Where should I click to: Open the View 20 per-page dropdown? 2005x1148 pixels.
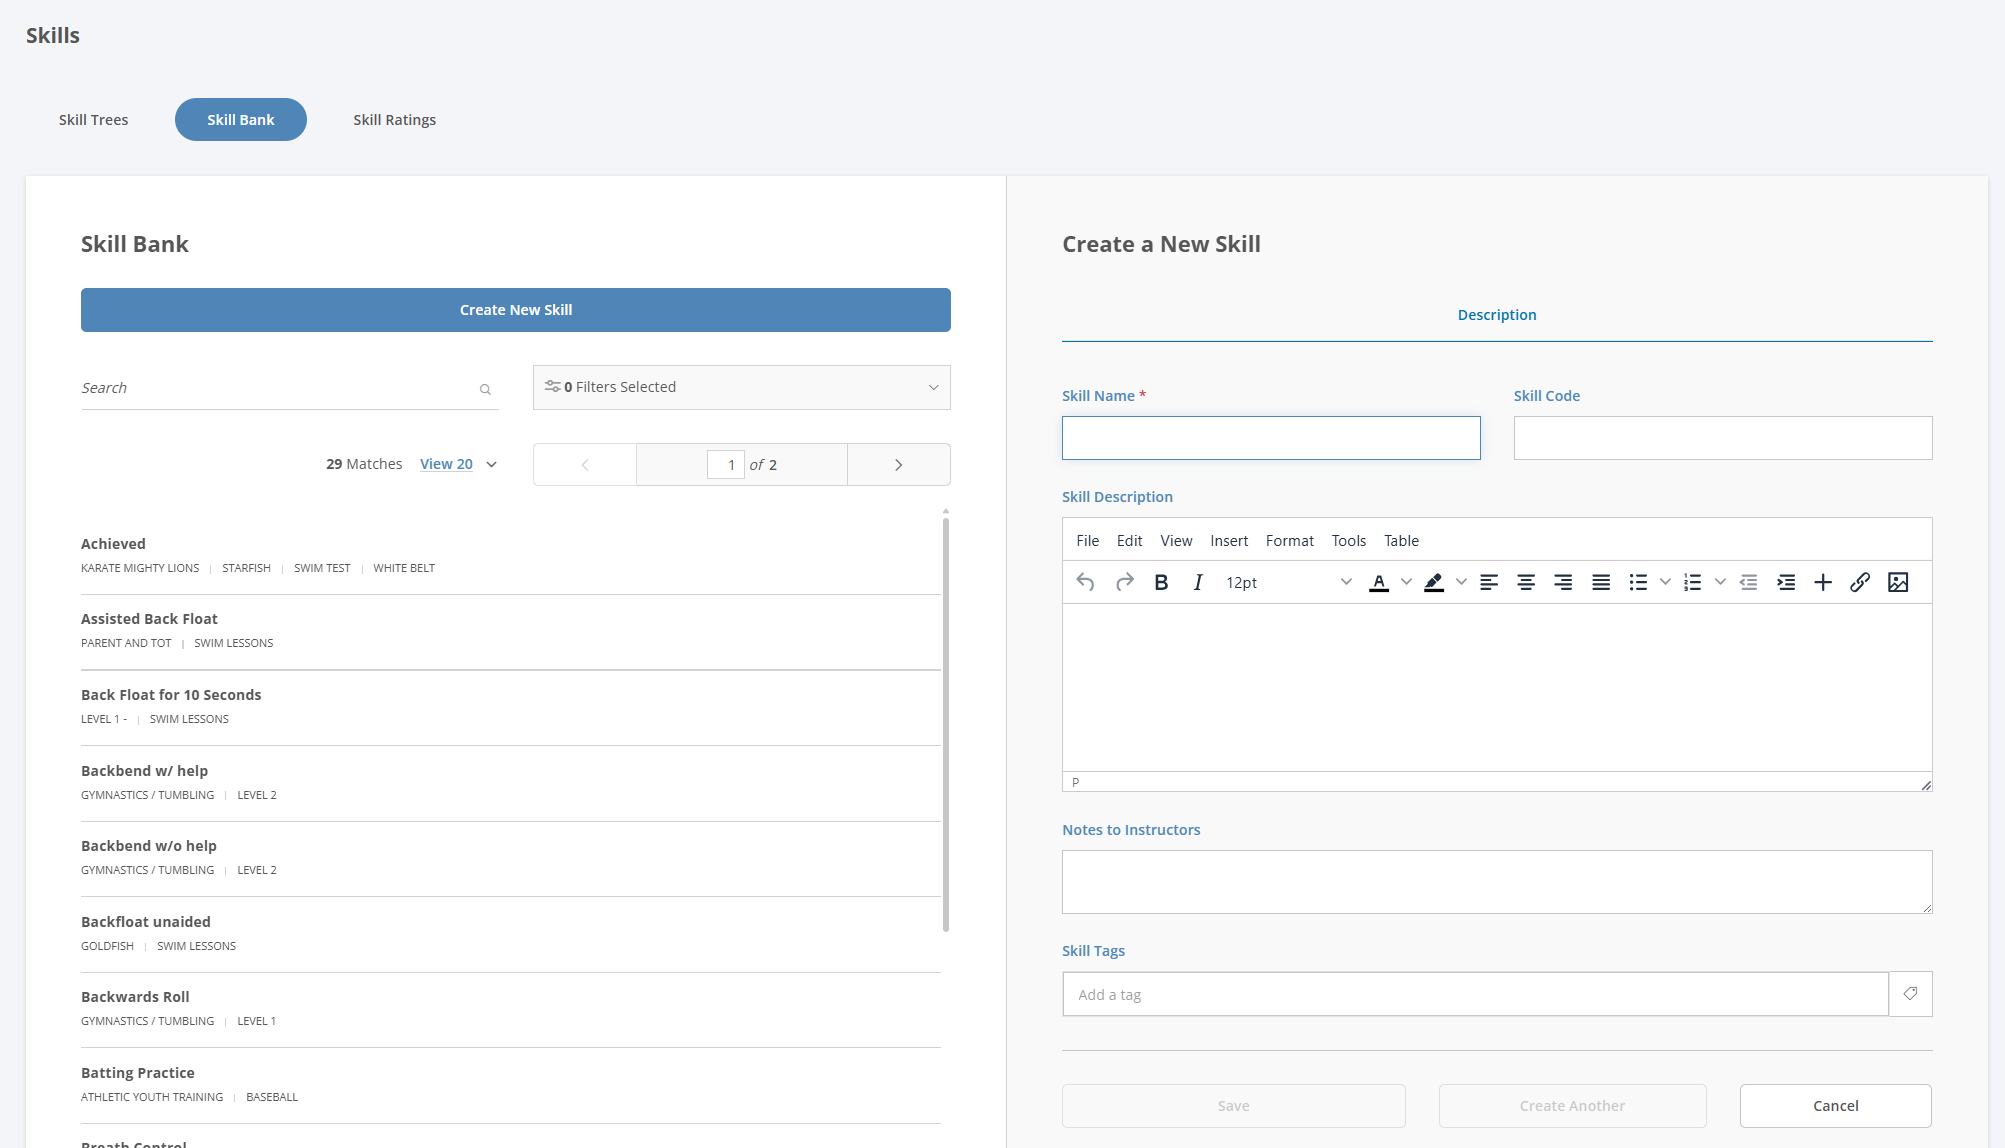tap(458, 464)
